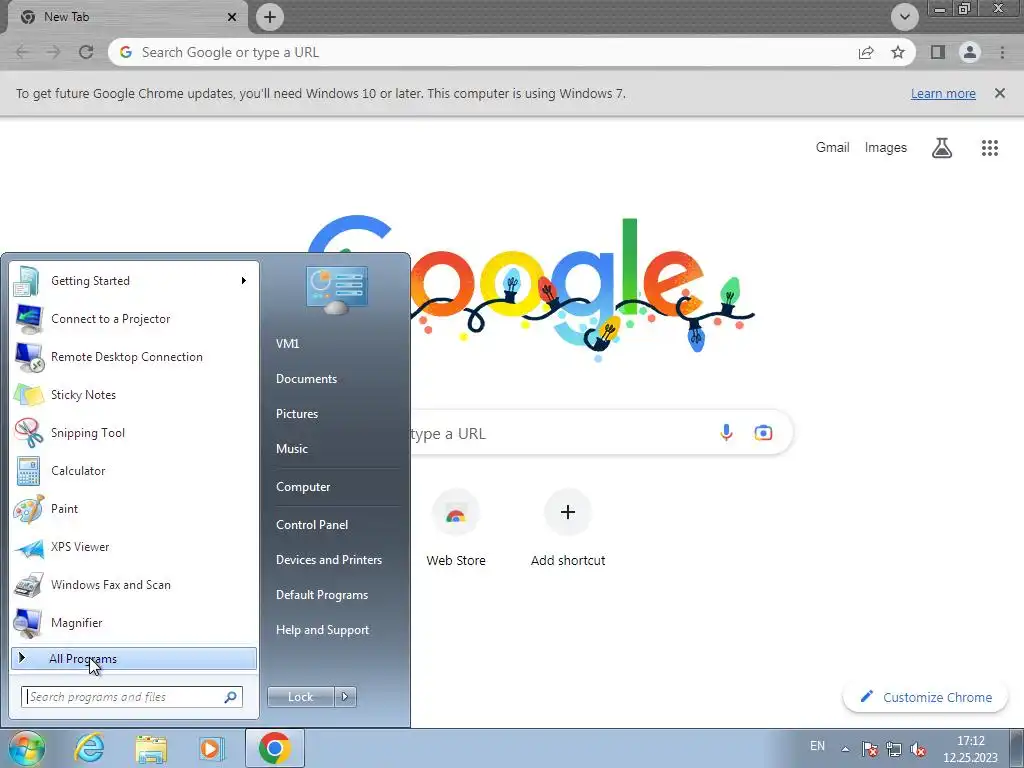Open the Chrome three-dot menu

(1002, 52)
